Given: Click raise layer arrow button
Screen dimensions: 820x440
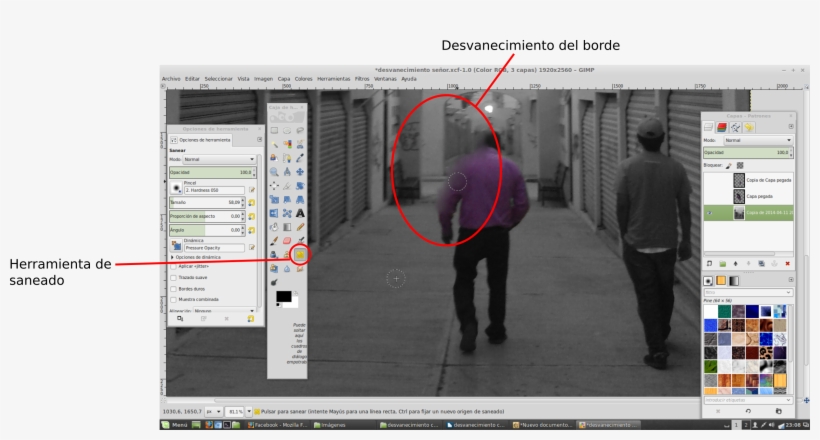Looking at the screenshot, I should click(x=735, y=264).
